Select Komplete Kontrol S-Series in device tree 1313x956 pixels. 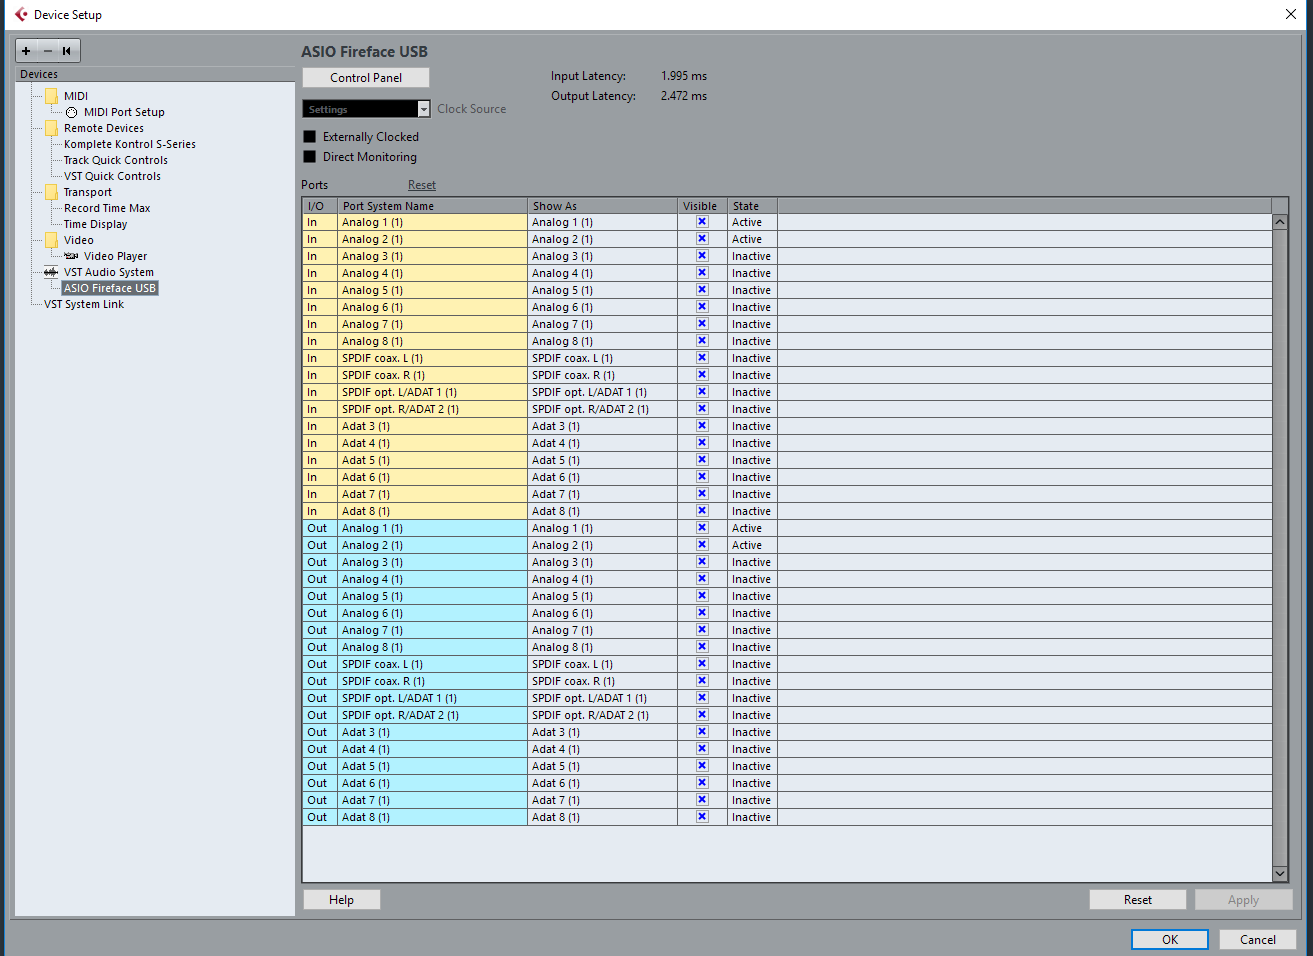tap(130, 144)
